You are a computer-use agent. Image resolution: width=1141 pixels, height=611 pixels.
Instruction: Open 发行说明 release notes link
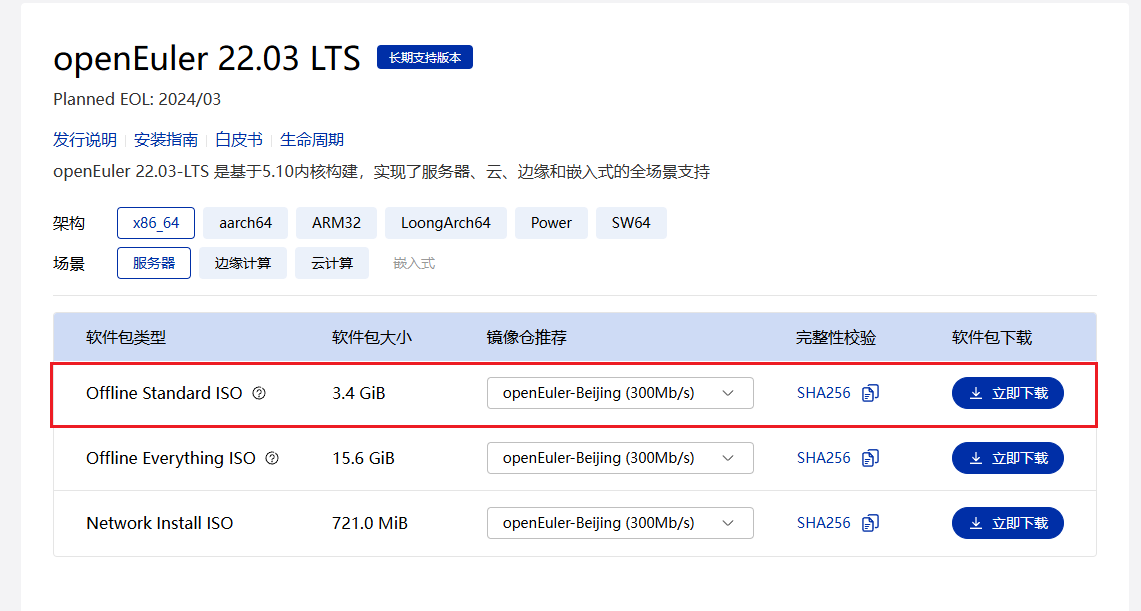(x=85, y=140)
